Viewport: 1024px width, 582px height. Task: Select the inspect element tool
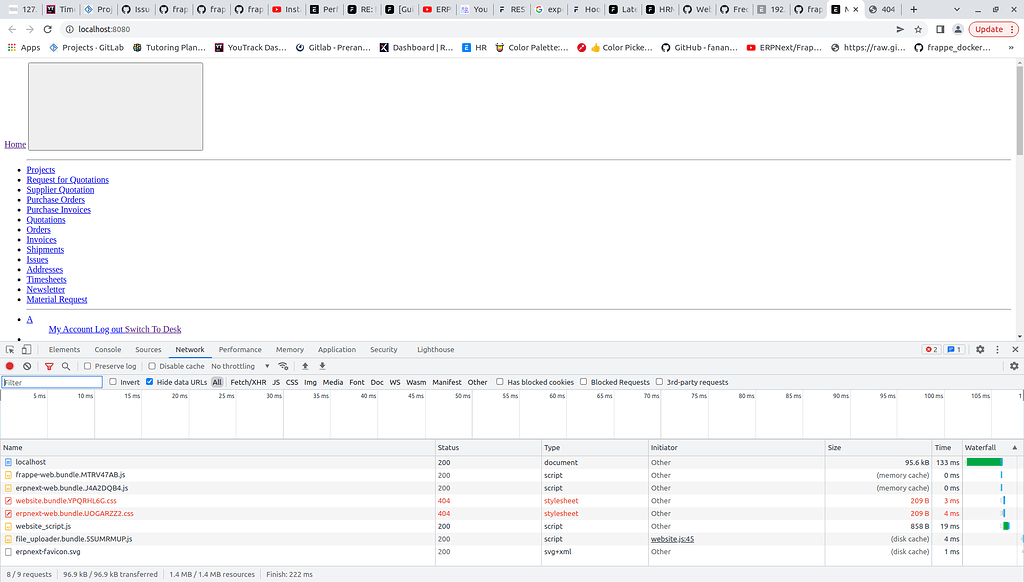pos(10,350)
